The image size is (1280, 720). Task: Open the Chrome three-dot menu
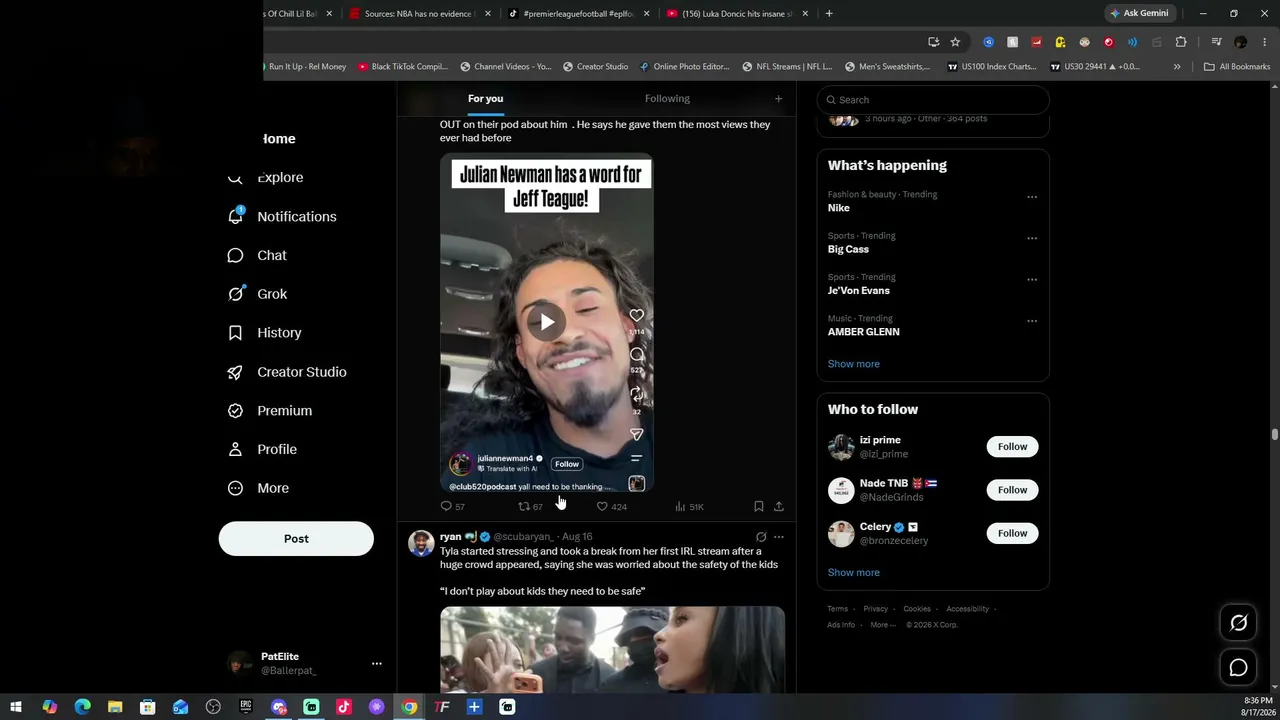[x=1263, y=42]
